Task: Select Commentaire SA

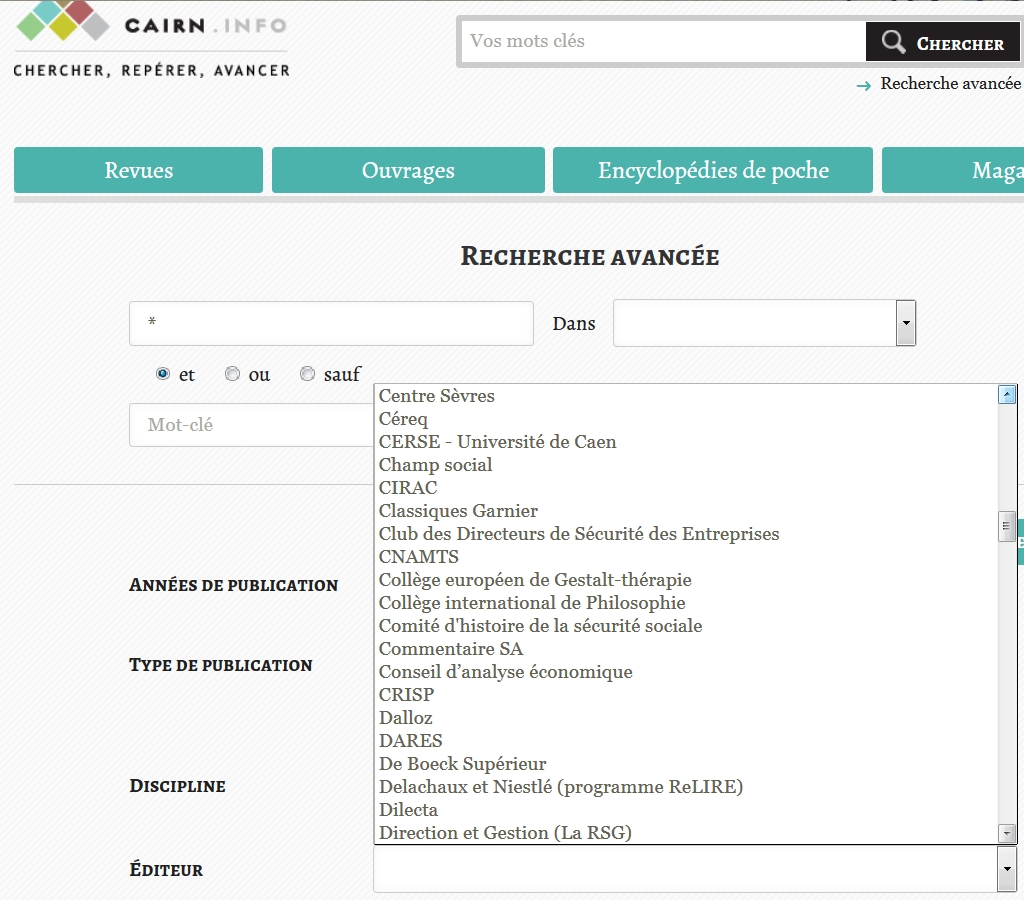Action: click(x=686, y=649)
